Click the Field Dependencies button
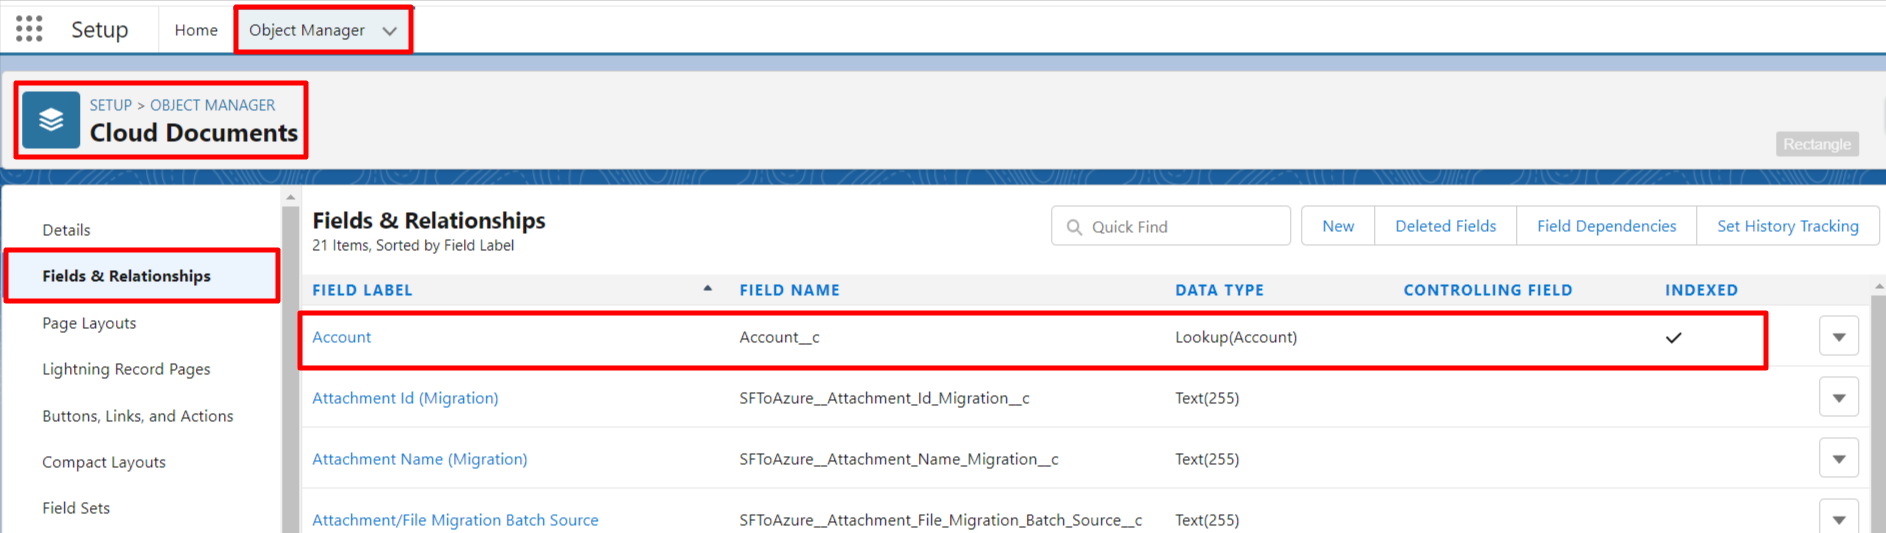 (x=1607, y=226)
